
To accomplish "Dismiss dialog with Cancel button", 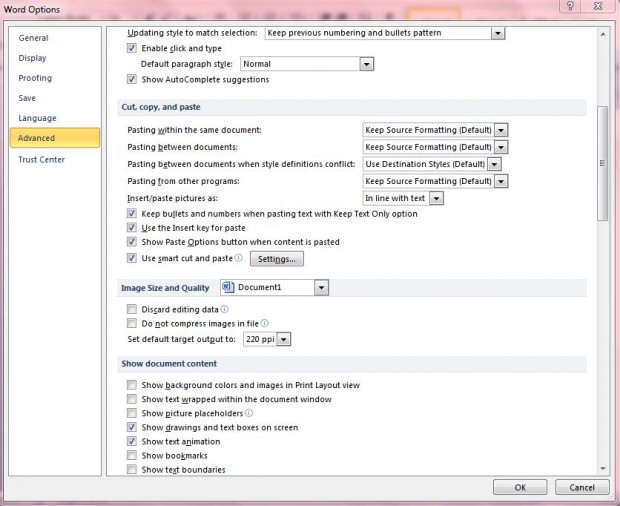I will [582, 487].
